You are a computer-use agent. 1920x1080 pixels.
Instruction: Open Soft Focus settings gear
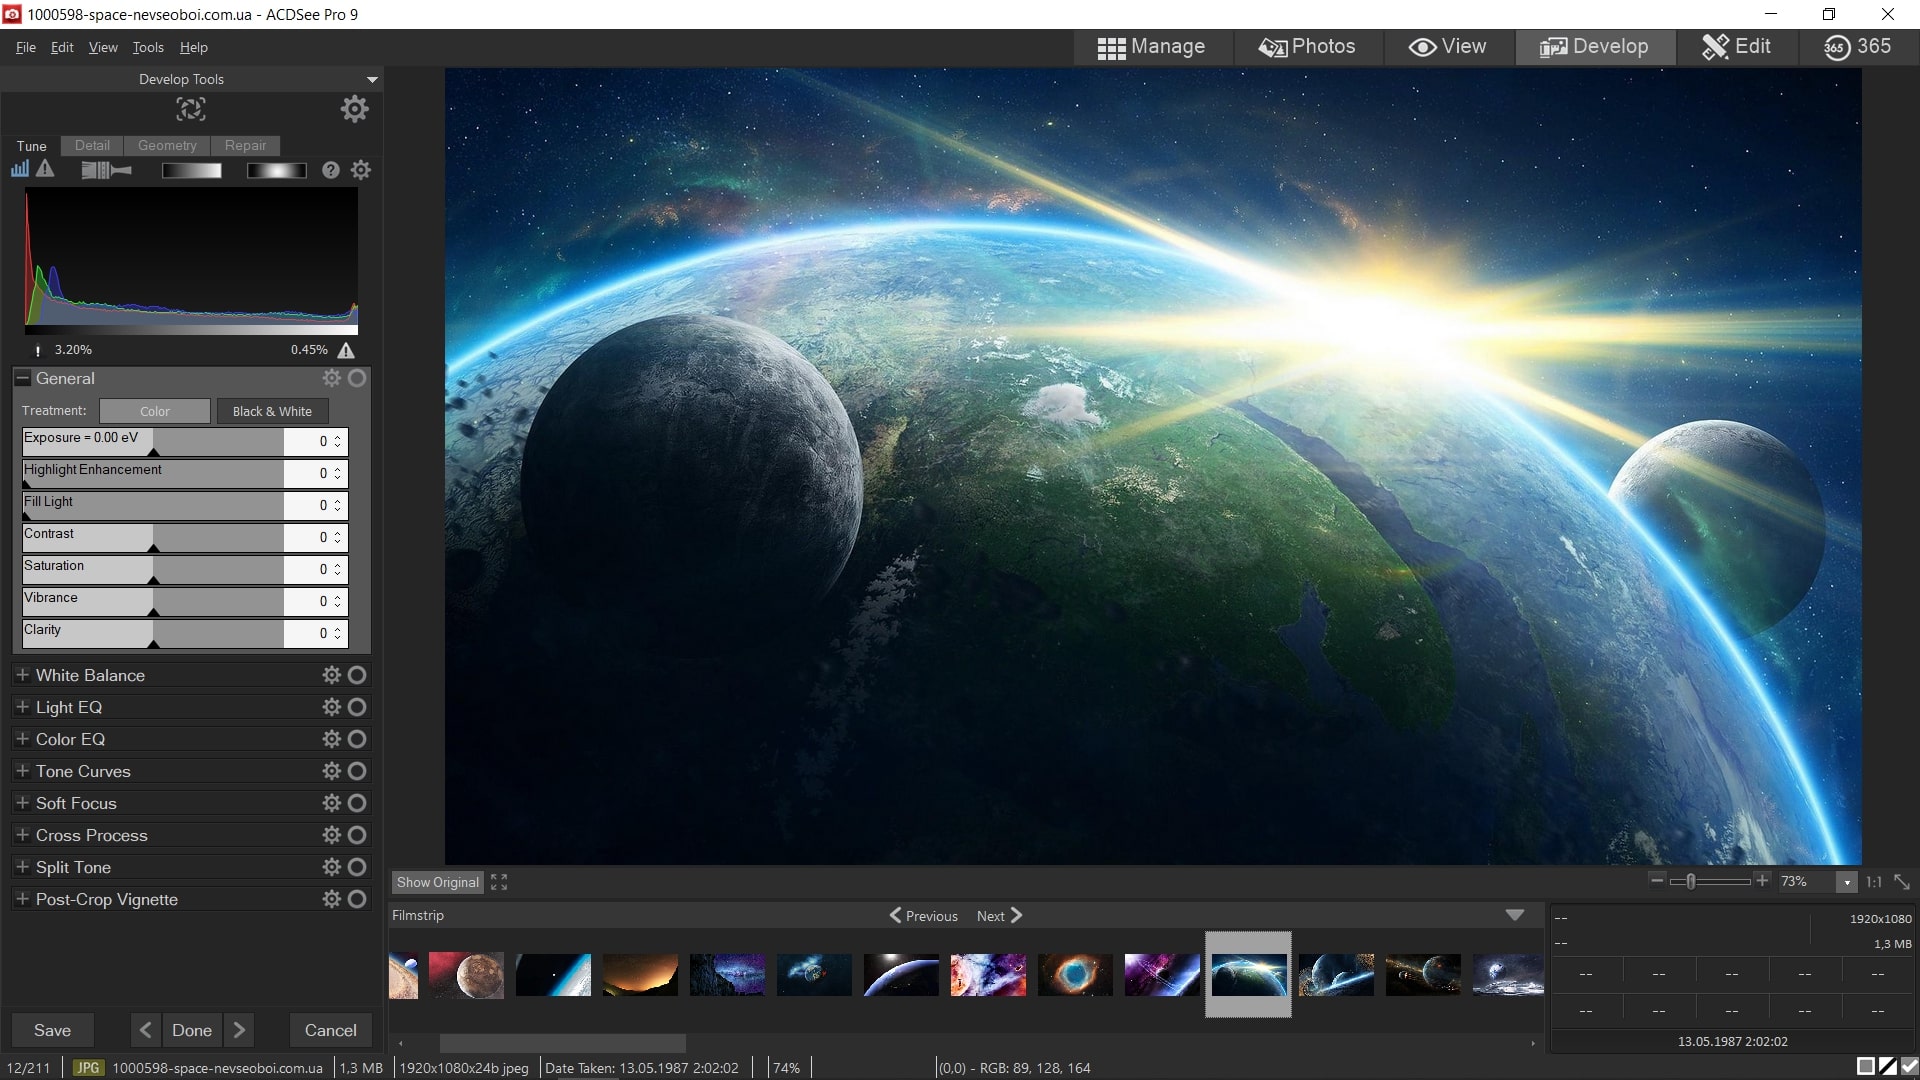331,803
